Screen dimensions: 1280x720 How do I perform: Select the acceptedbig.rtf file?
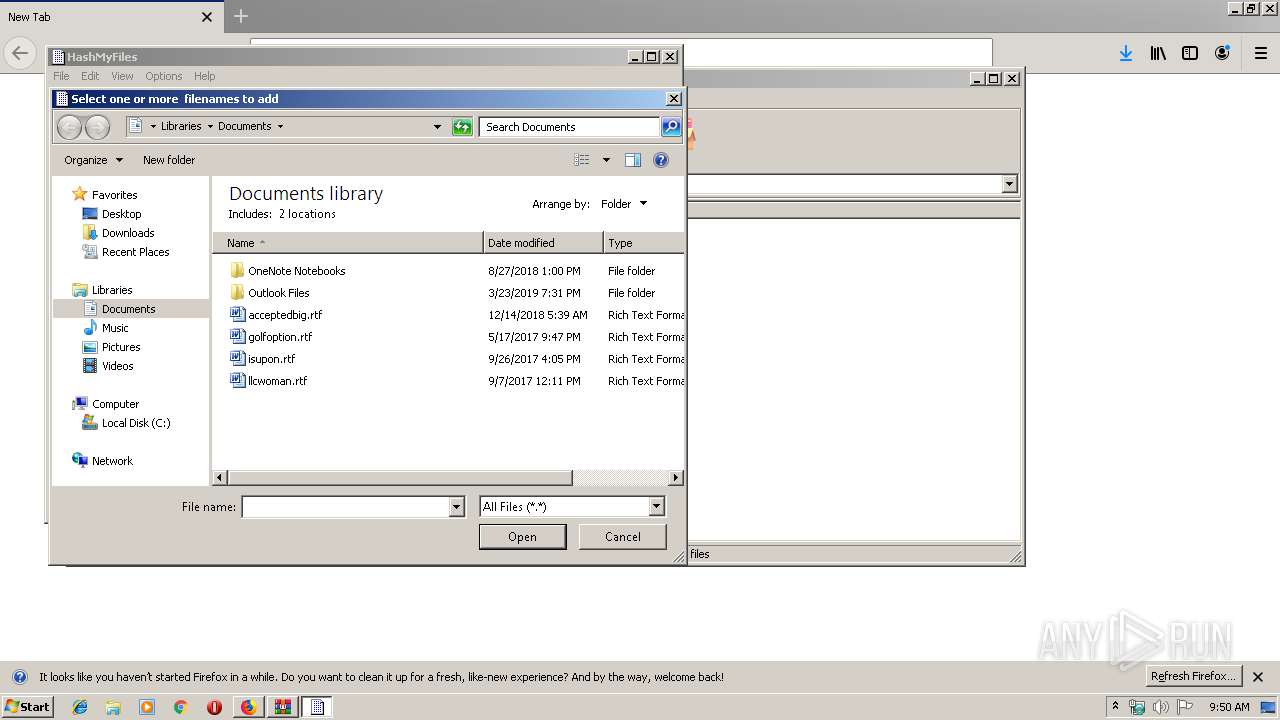[x=284, y=315]
